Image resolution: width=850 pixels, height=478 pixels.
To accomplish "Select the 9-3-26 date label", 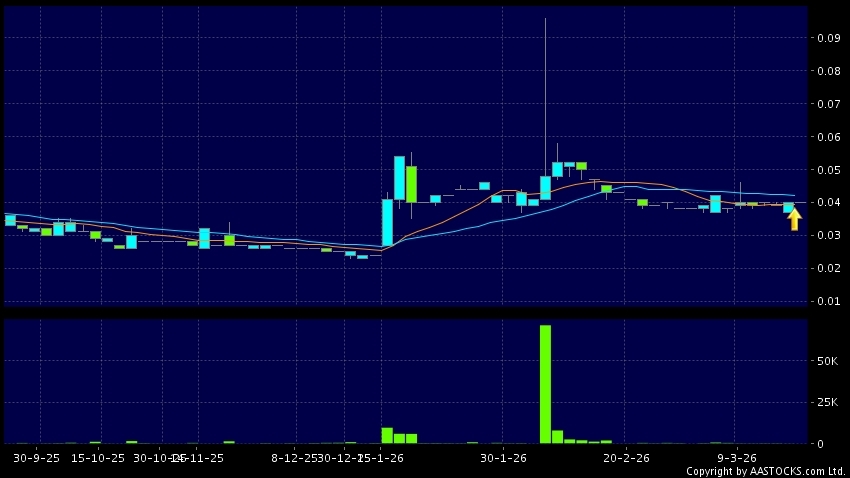I will [x=737, y=456].
